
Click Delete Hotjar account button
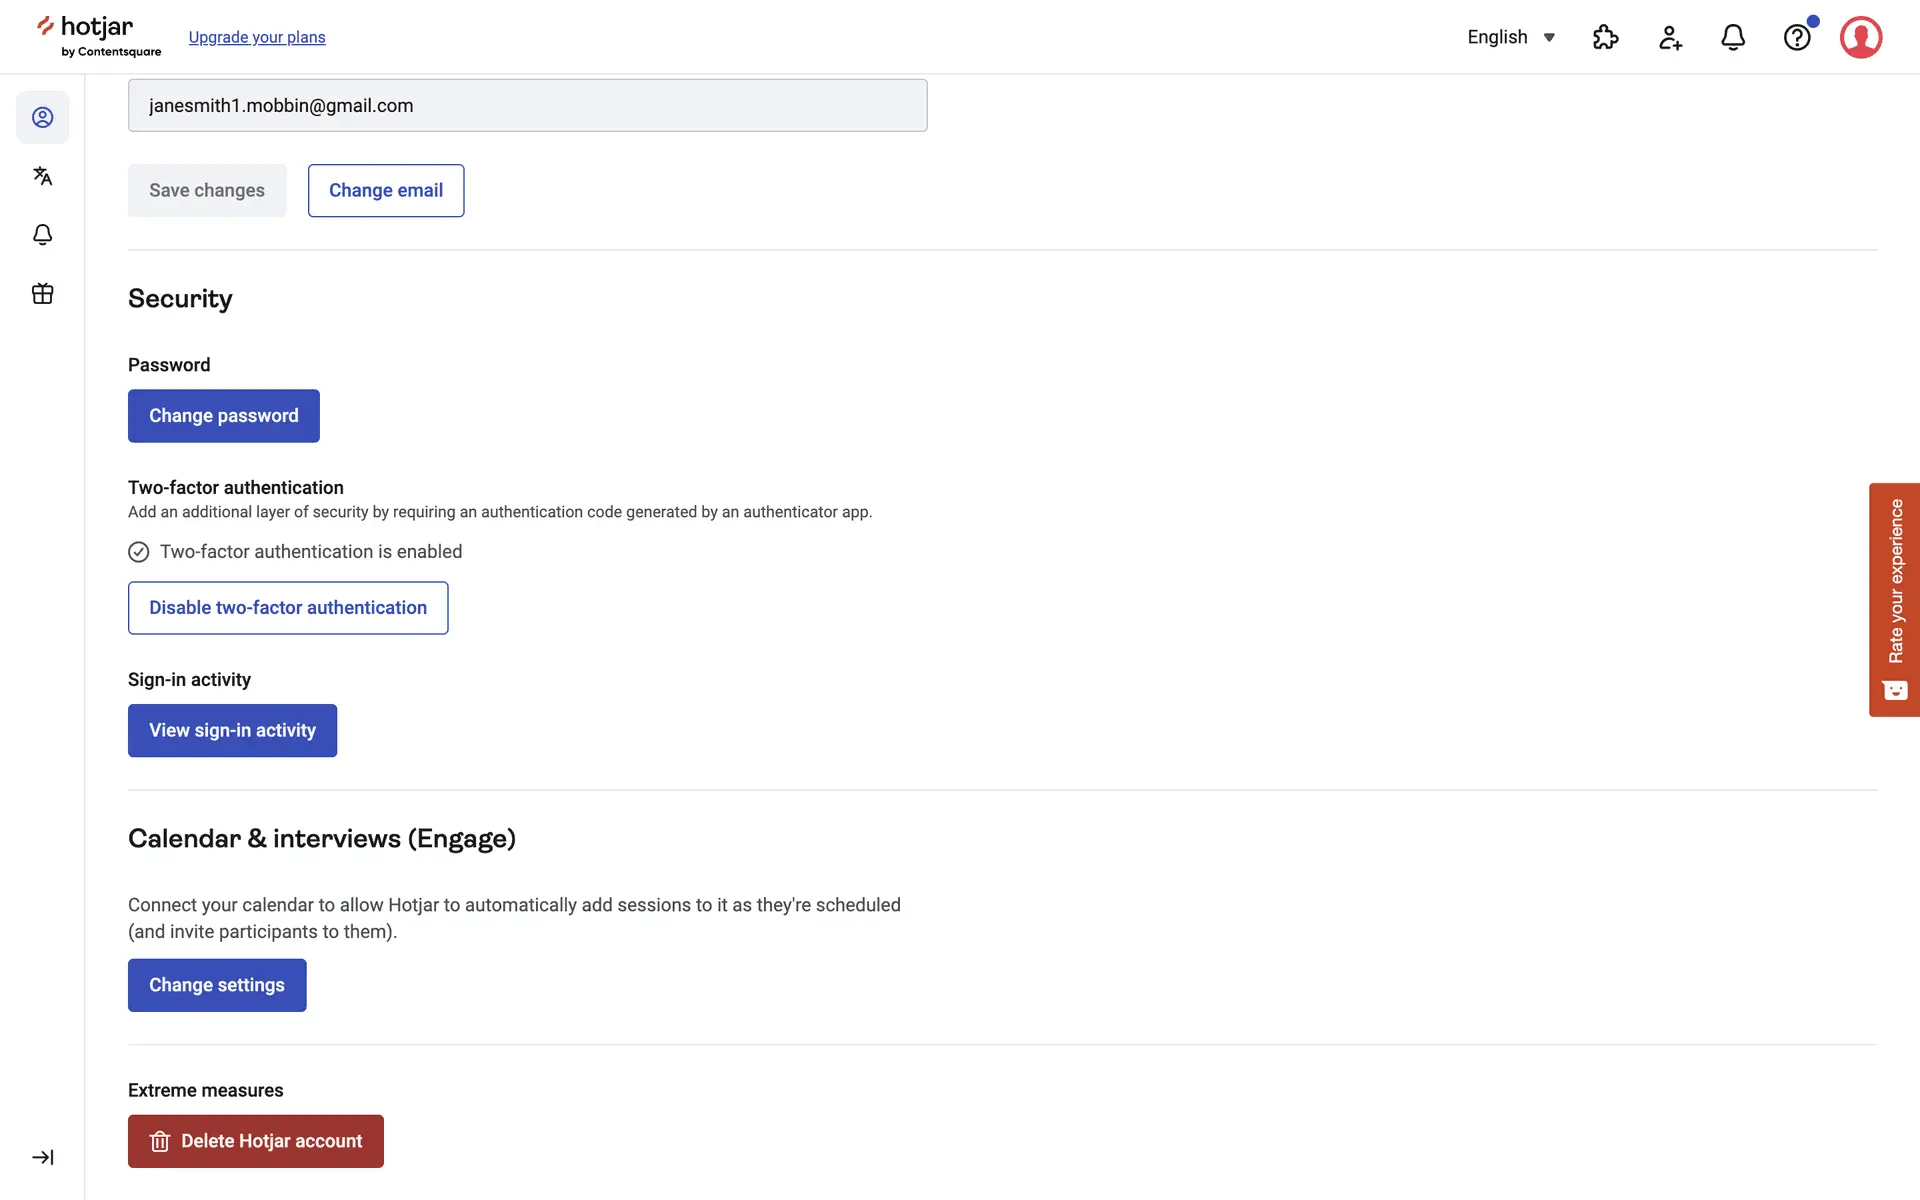pos(256,1141)
